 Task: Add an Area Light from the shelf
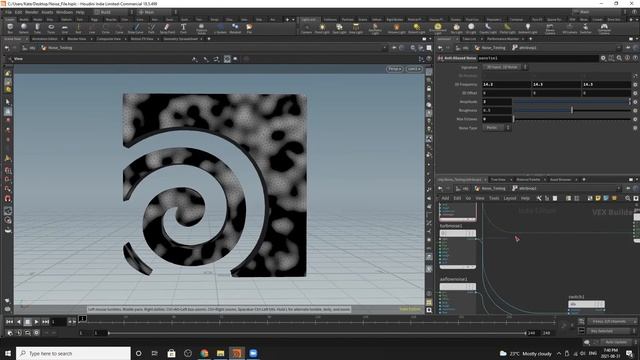tap(356, 28)
